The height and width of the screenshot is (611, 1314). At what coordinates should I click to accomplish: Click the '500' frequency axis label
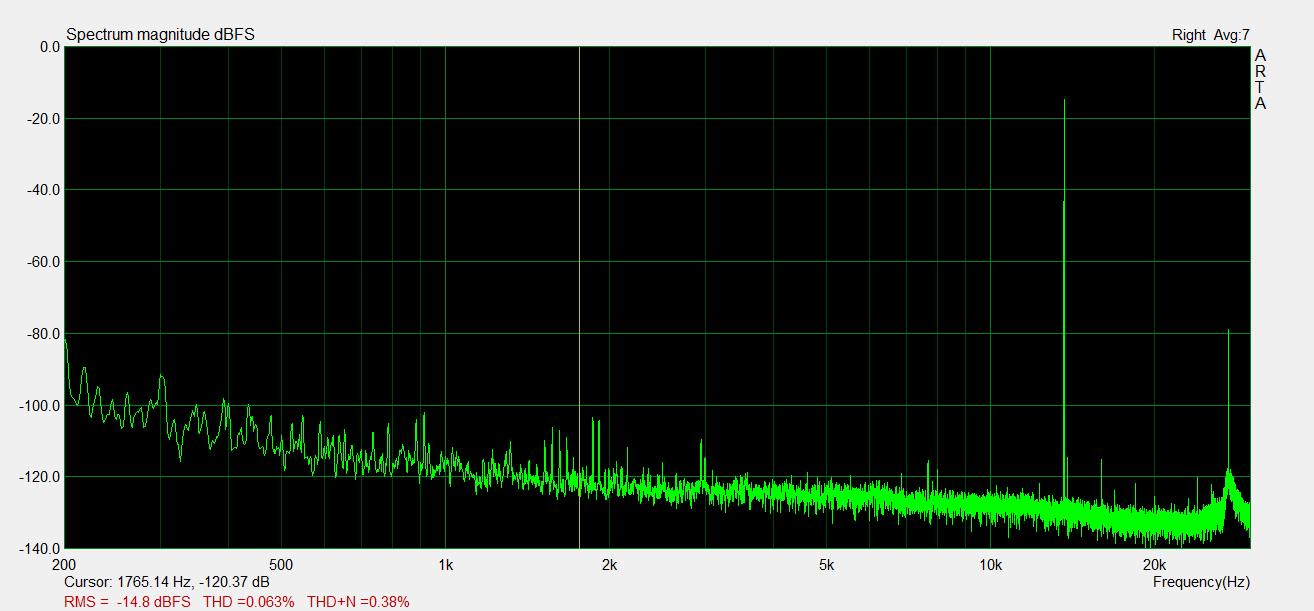coord(281,564)
